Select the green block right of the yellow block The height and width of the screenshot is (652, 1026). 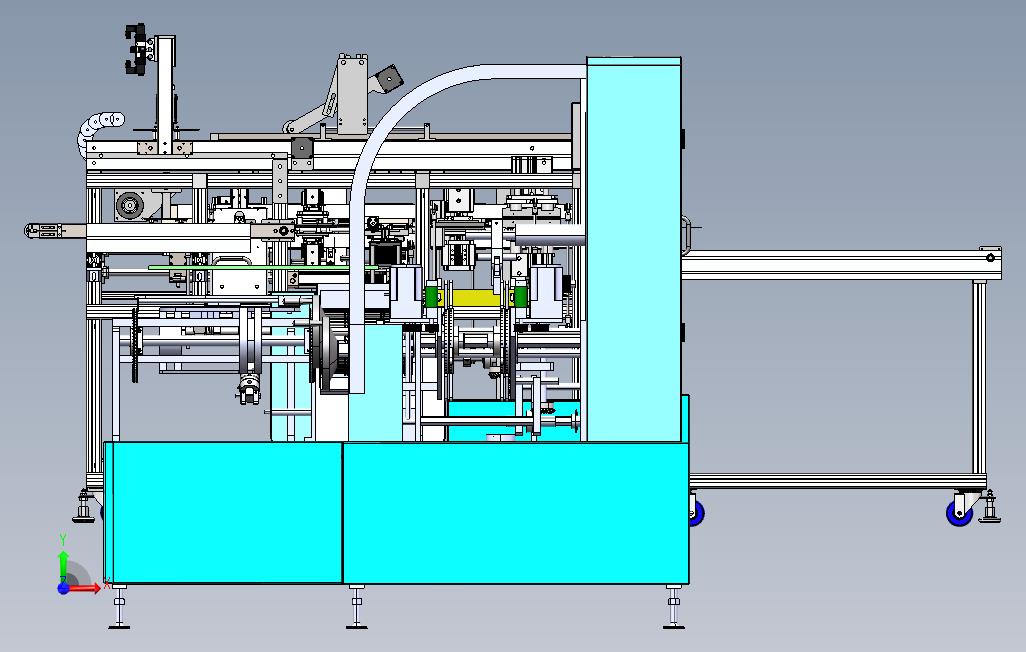[521, 296]
